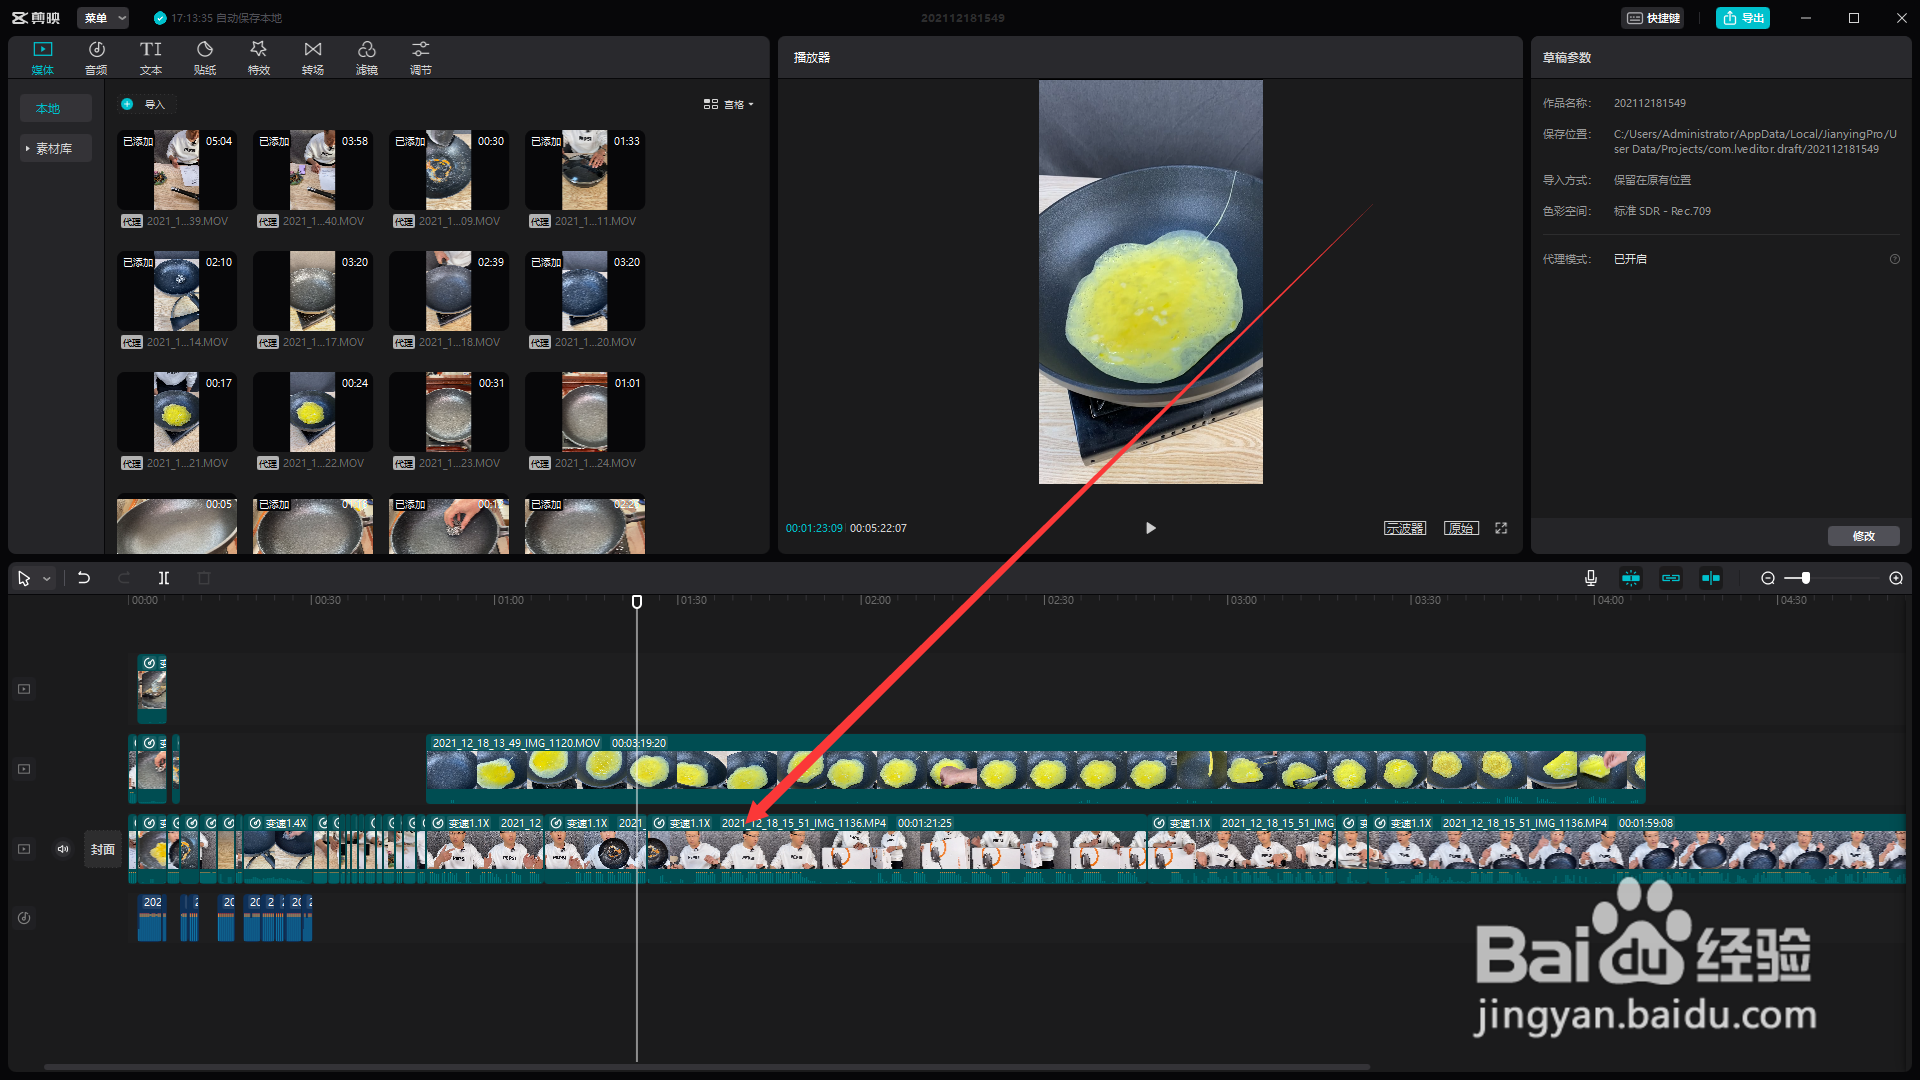1920x1080 pixels.
Task: Click the zoom in timeline icon
Action: [1895, 578]
